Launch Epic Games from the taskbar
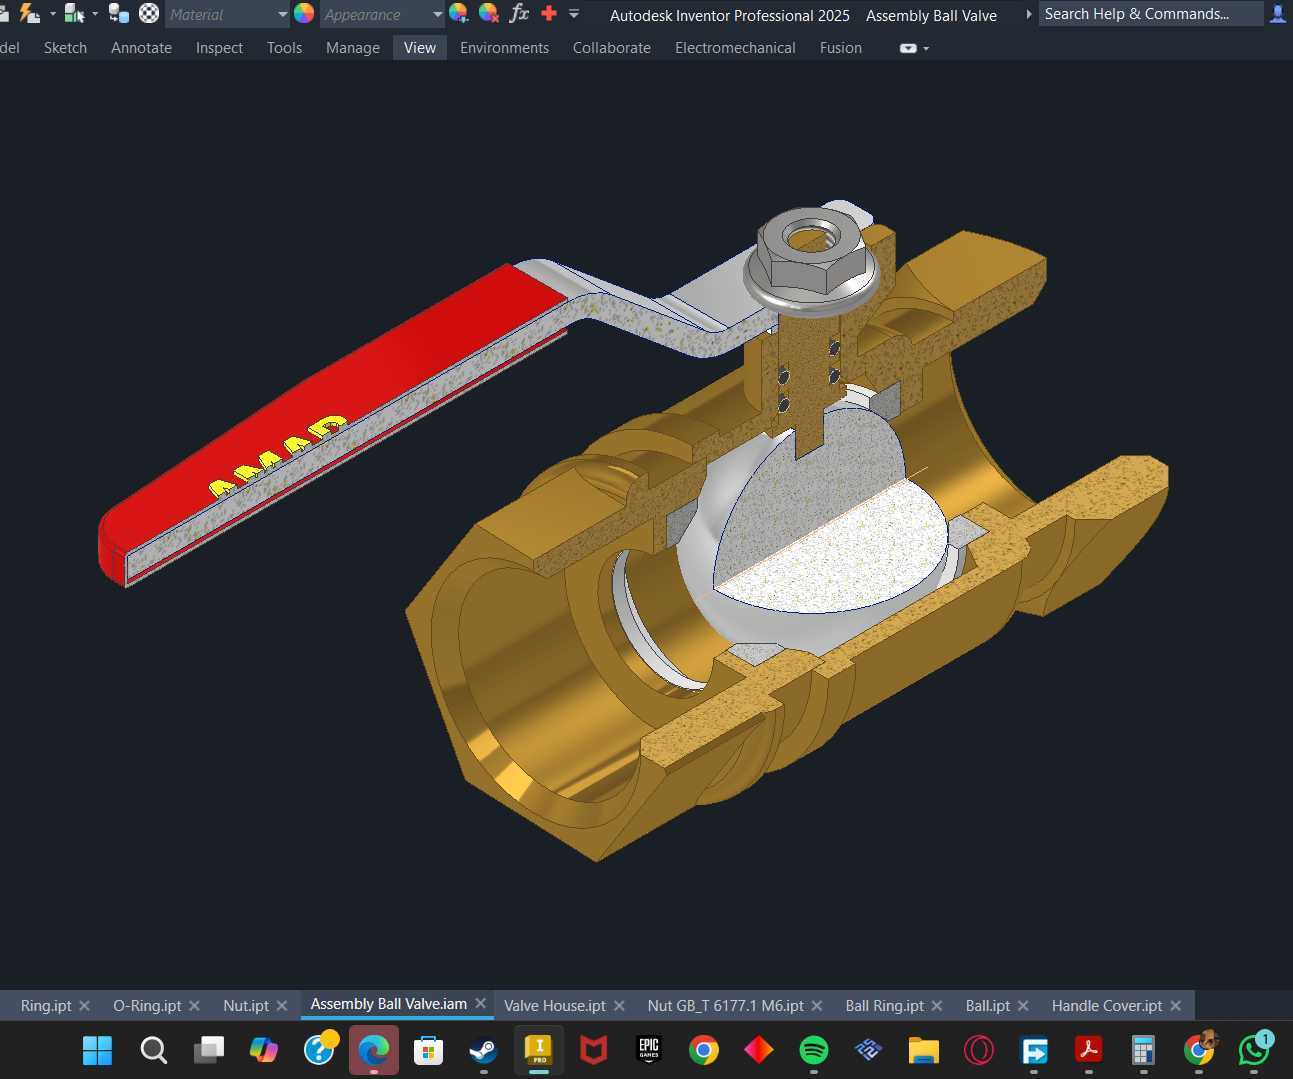 point(649,1049)
